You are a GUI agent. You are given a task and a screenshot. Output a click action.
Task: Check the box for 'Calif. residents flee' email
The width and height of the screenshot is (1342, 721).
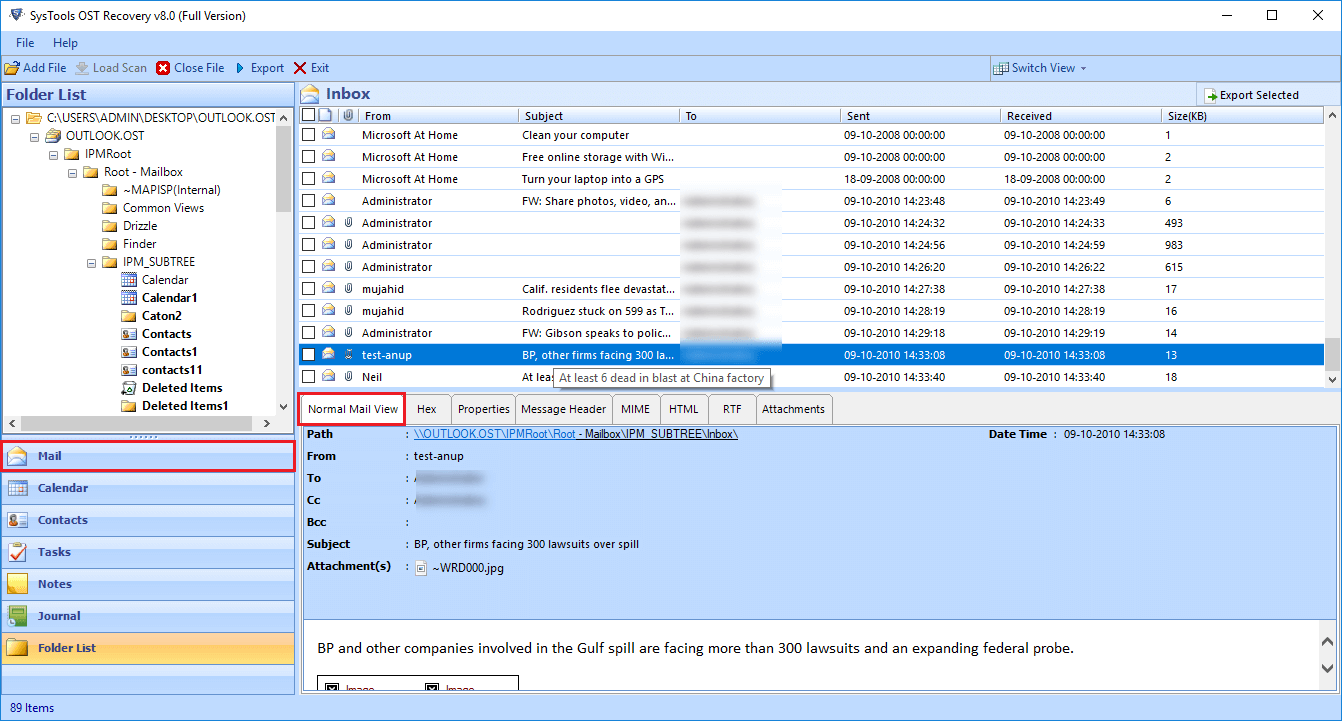[309, 289]
